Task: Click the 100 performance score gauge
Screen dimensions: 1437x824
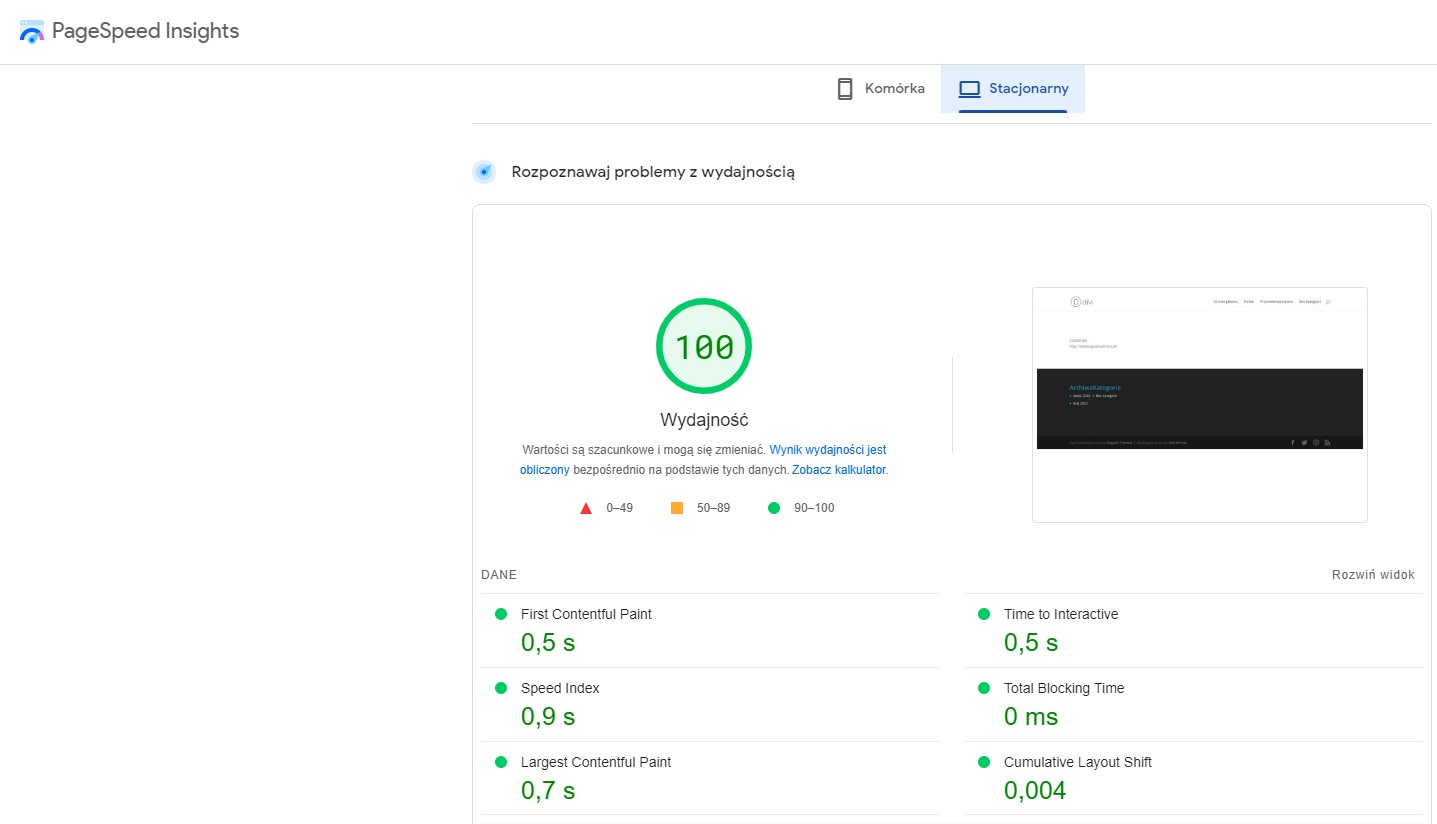Action: (x=704, y=346)
